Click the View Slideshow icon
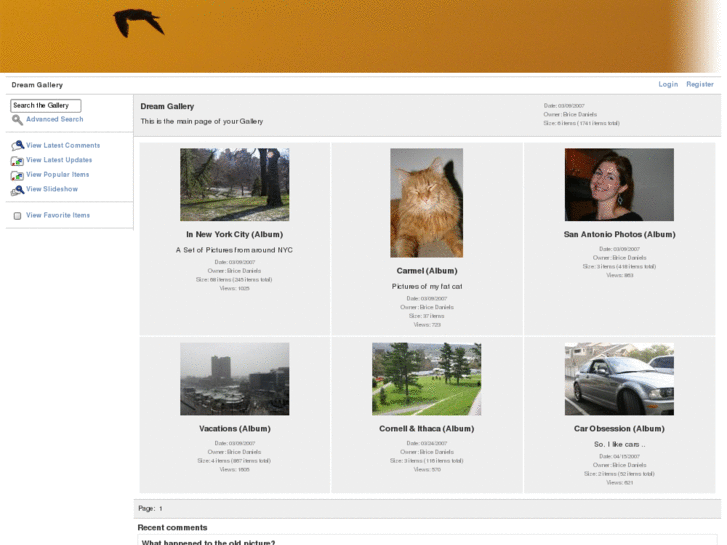 (x=17, y=189)
